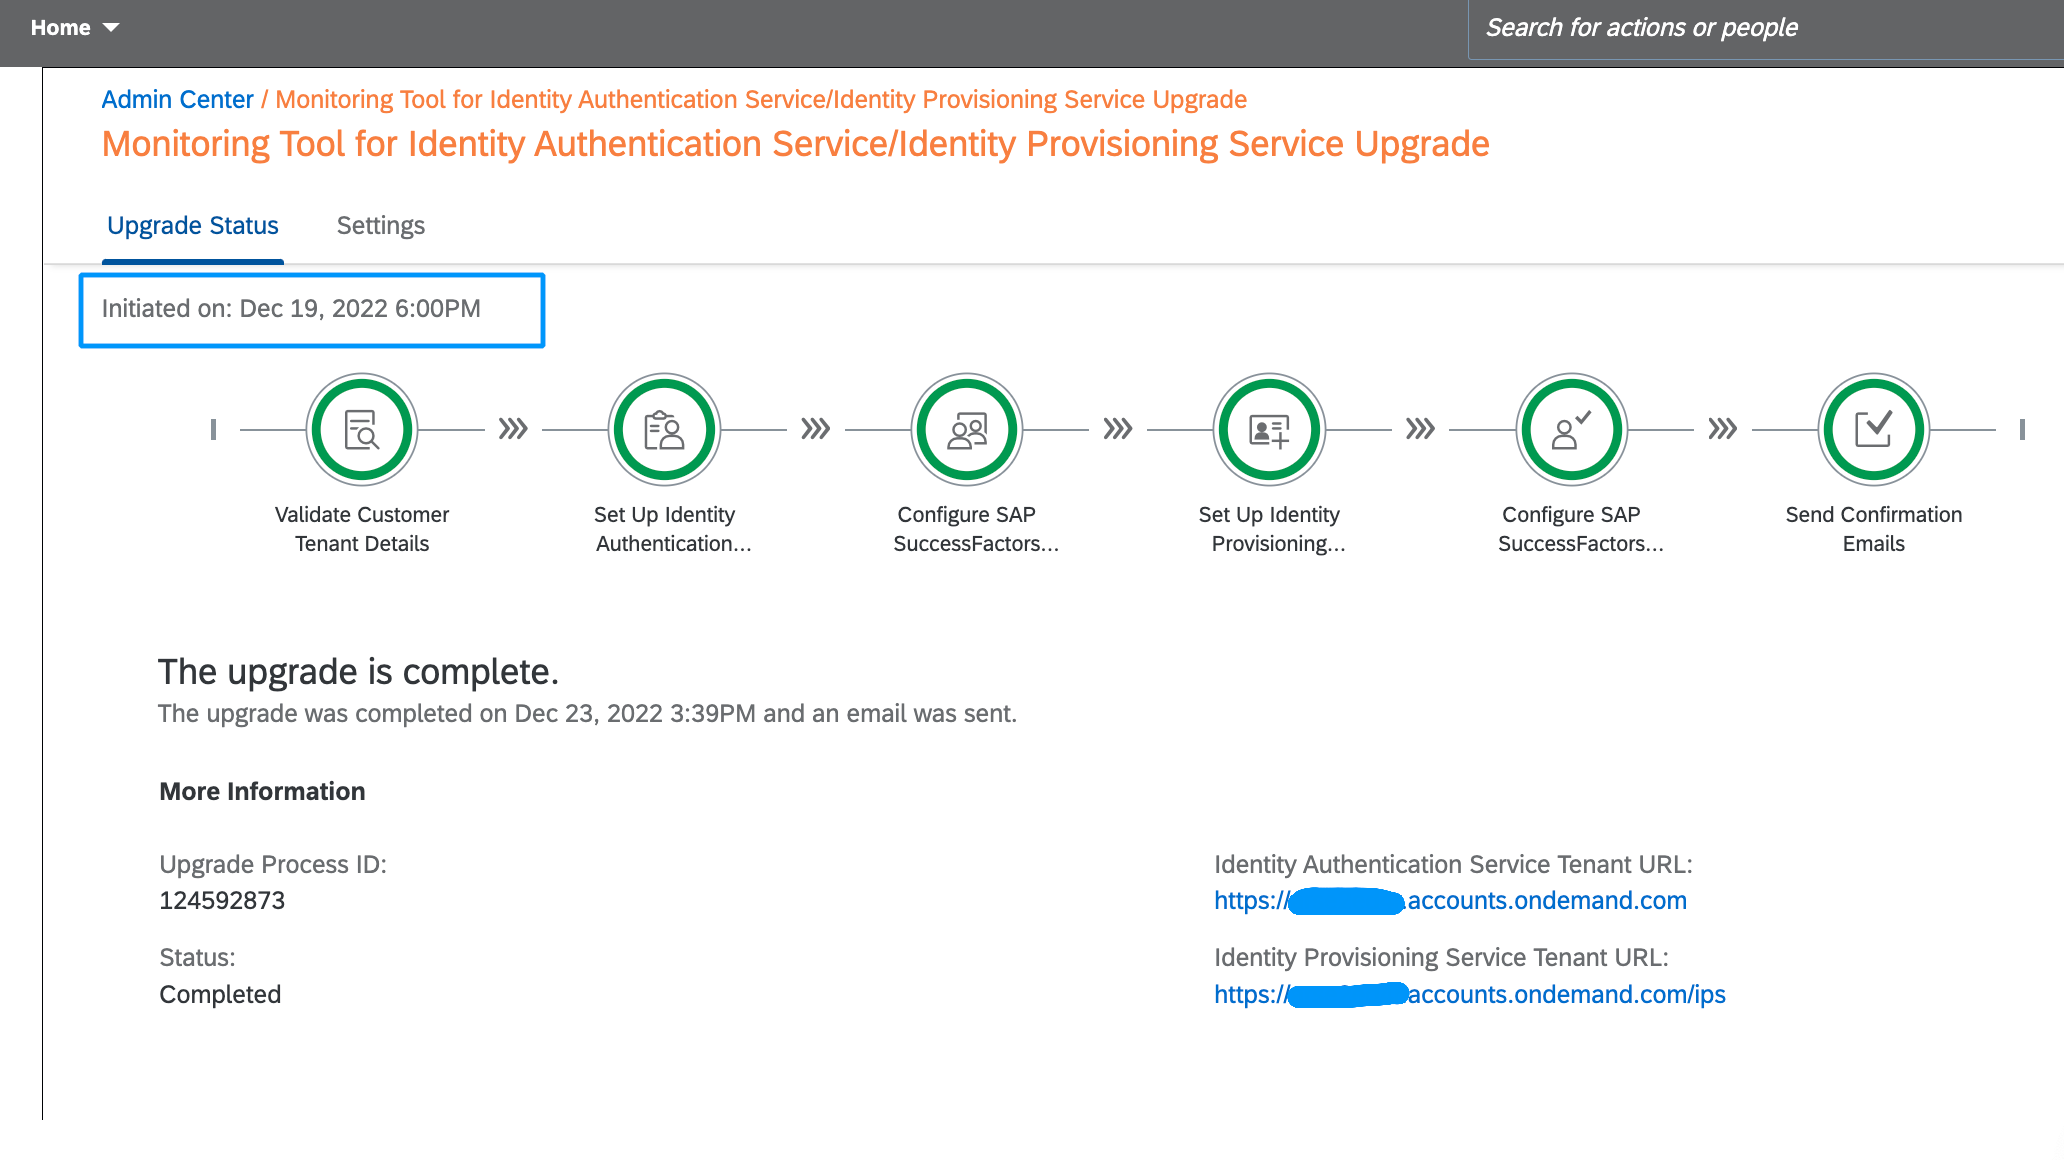
Task: Click the Set Up Identity Provisioning... label
Action: (x=1270, y=529)
